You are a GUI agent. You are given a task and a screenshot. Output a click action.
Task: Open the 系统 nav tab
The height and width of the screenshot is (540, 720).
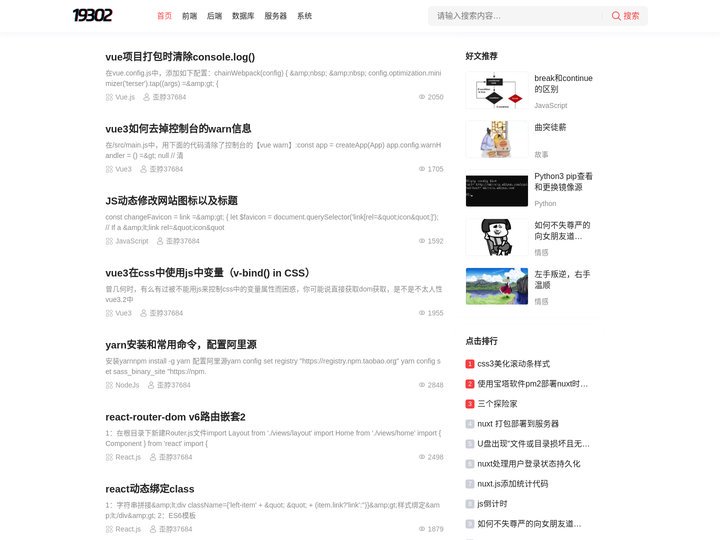coord(304,16)
